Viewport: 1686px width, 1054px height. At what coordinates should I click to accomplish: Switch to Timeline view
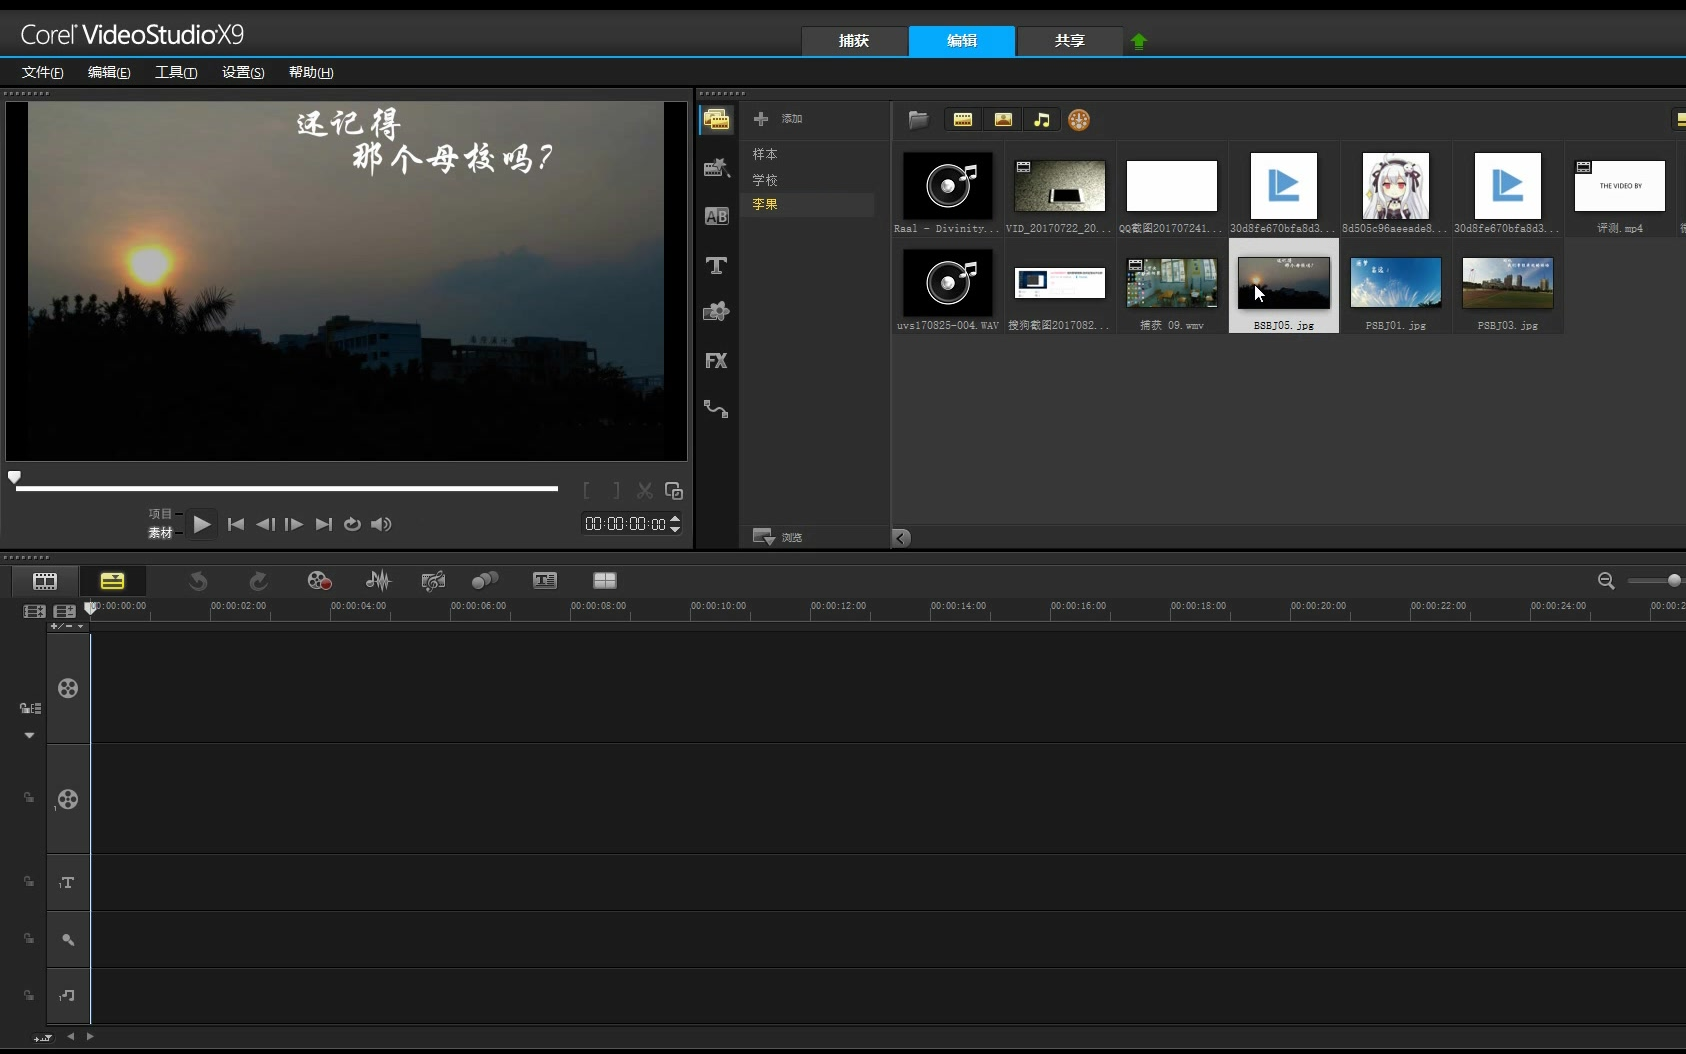pyautogui.click(x=112, y=581)
